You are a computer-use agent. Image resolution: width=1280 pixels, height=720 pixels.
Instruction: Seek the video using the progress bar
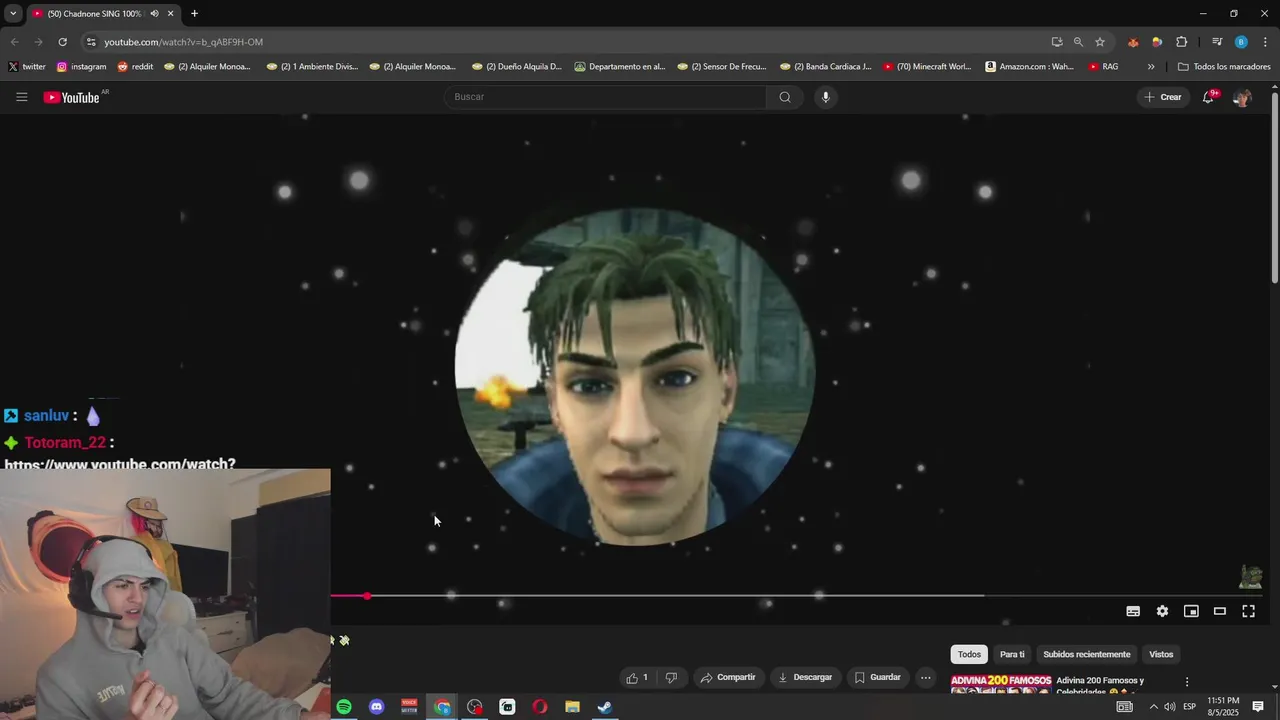tap(795, 596)
